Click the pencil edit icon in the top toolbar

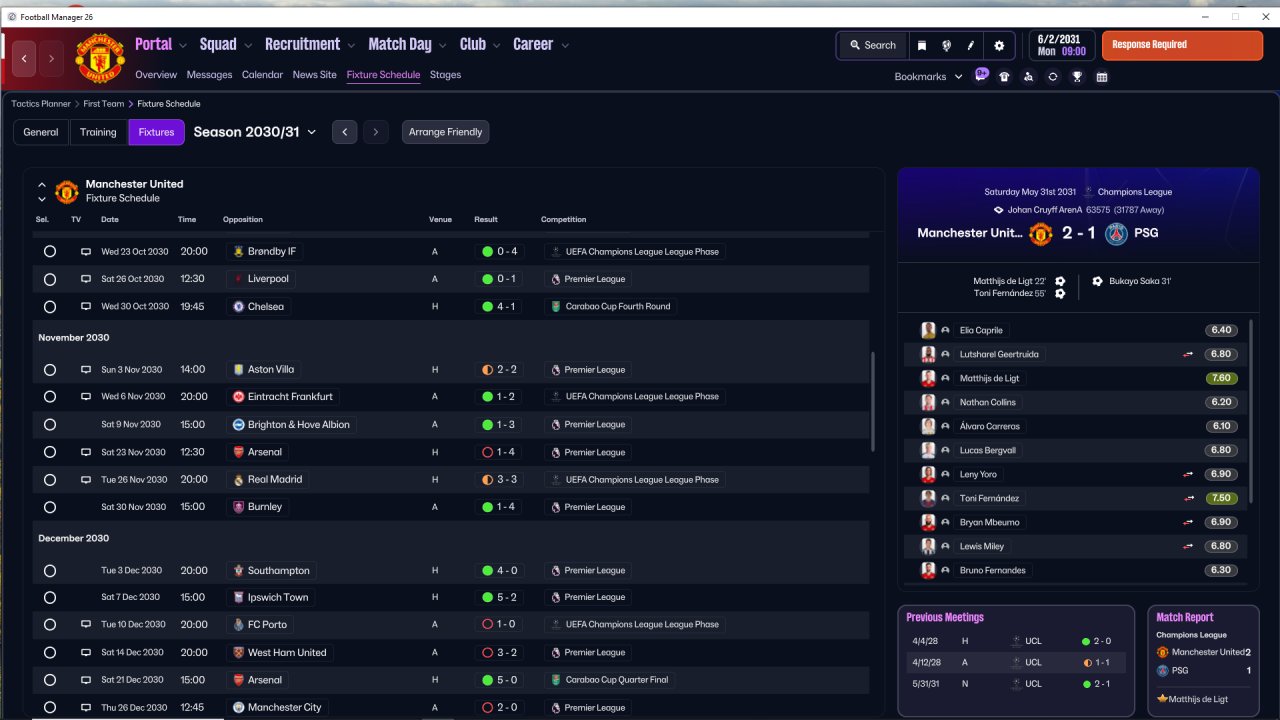[x=971, y=45]
